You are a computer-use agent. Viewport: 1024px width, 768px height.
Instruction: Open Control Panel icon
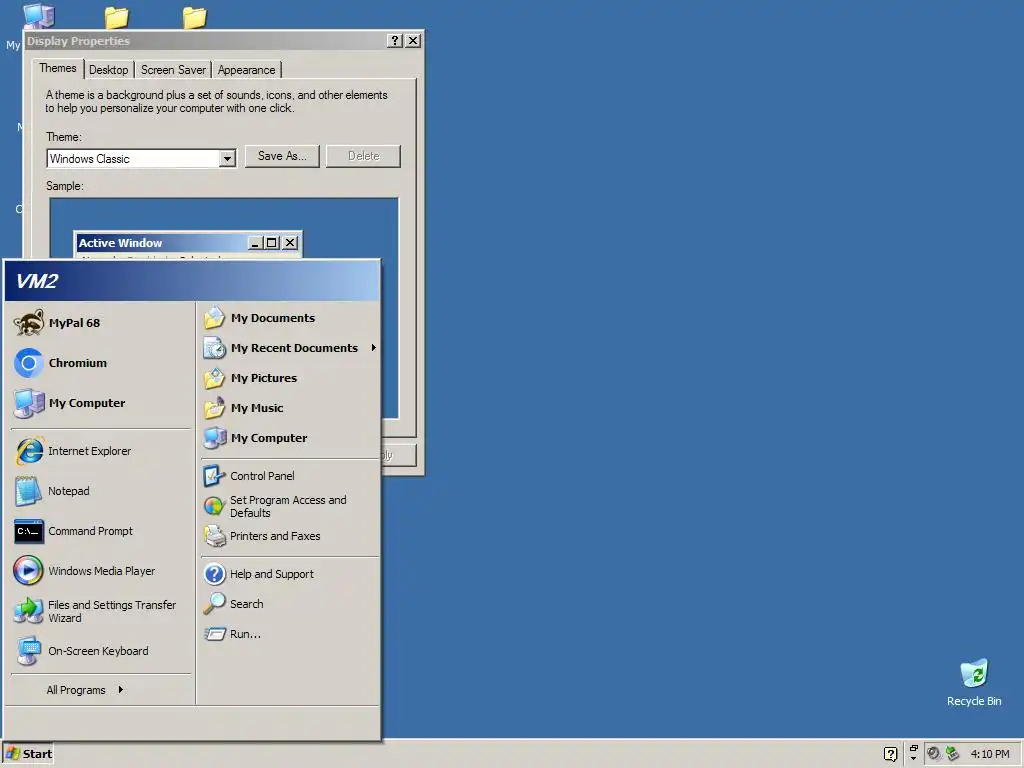pos(214,476)
